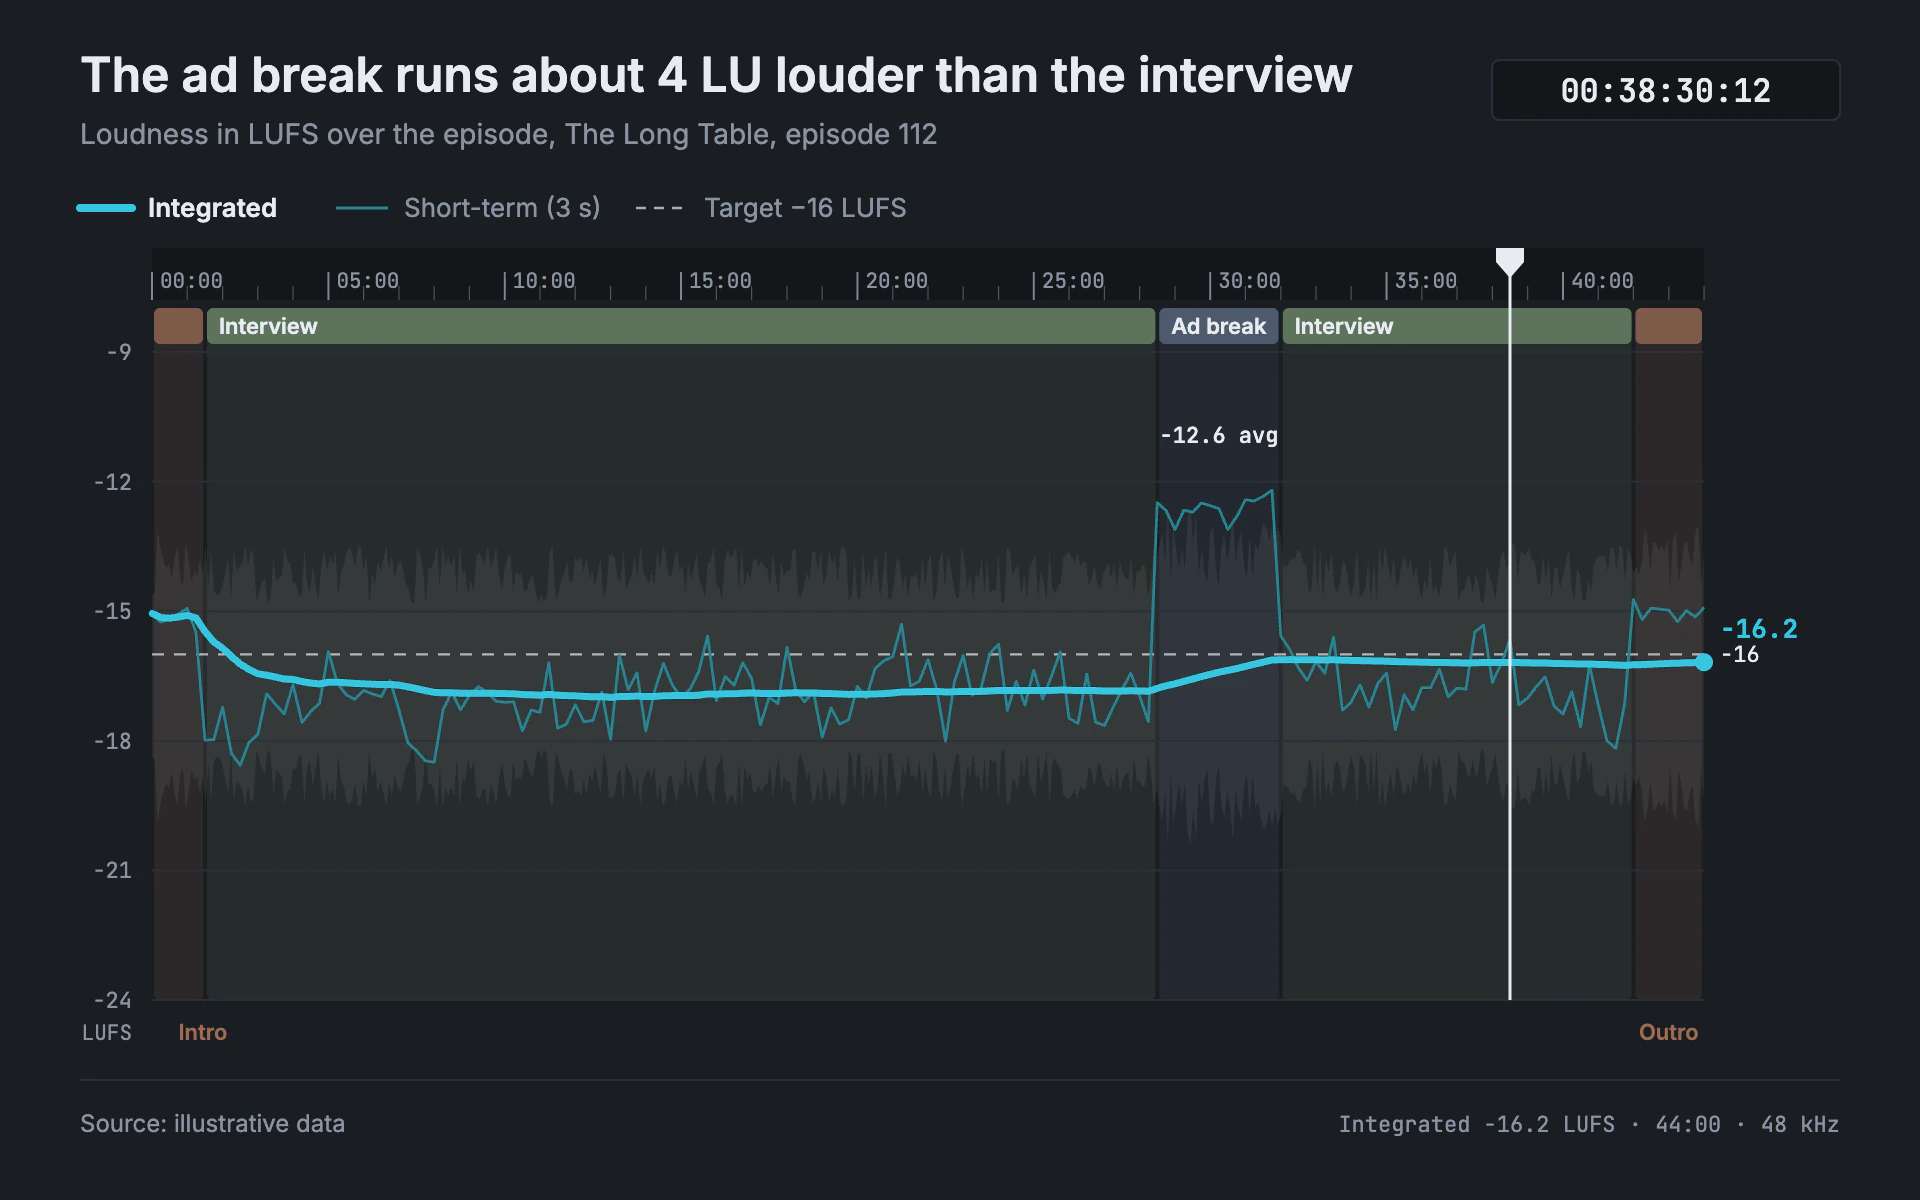The image size is (1920, 1200).
Task: Click the -24 y-axis tick label
Action: [113, 1000]
